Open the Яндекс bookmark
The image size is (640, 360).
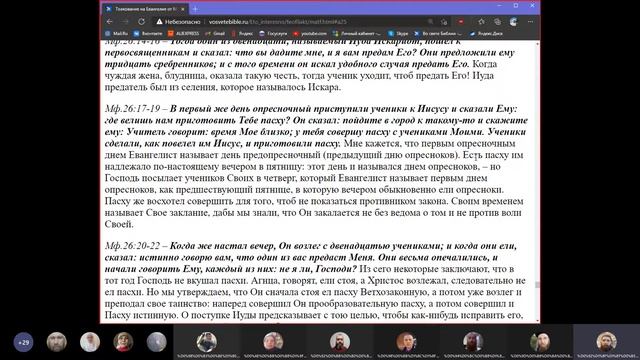[x=242, y=33]
